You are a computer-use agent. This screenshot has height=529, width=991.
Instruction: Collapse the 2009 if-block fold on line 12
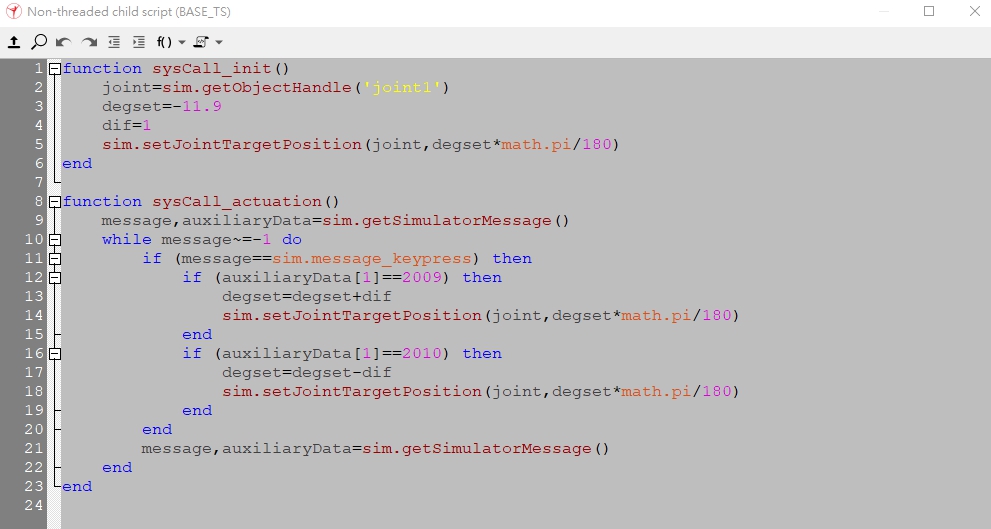pyautogui.click(x=55, y=277)
